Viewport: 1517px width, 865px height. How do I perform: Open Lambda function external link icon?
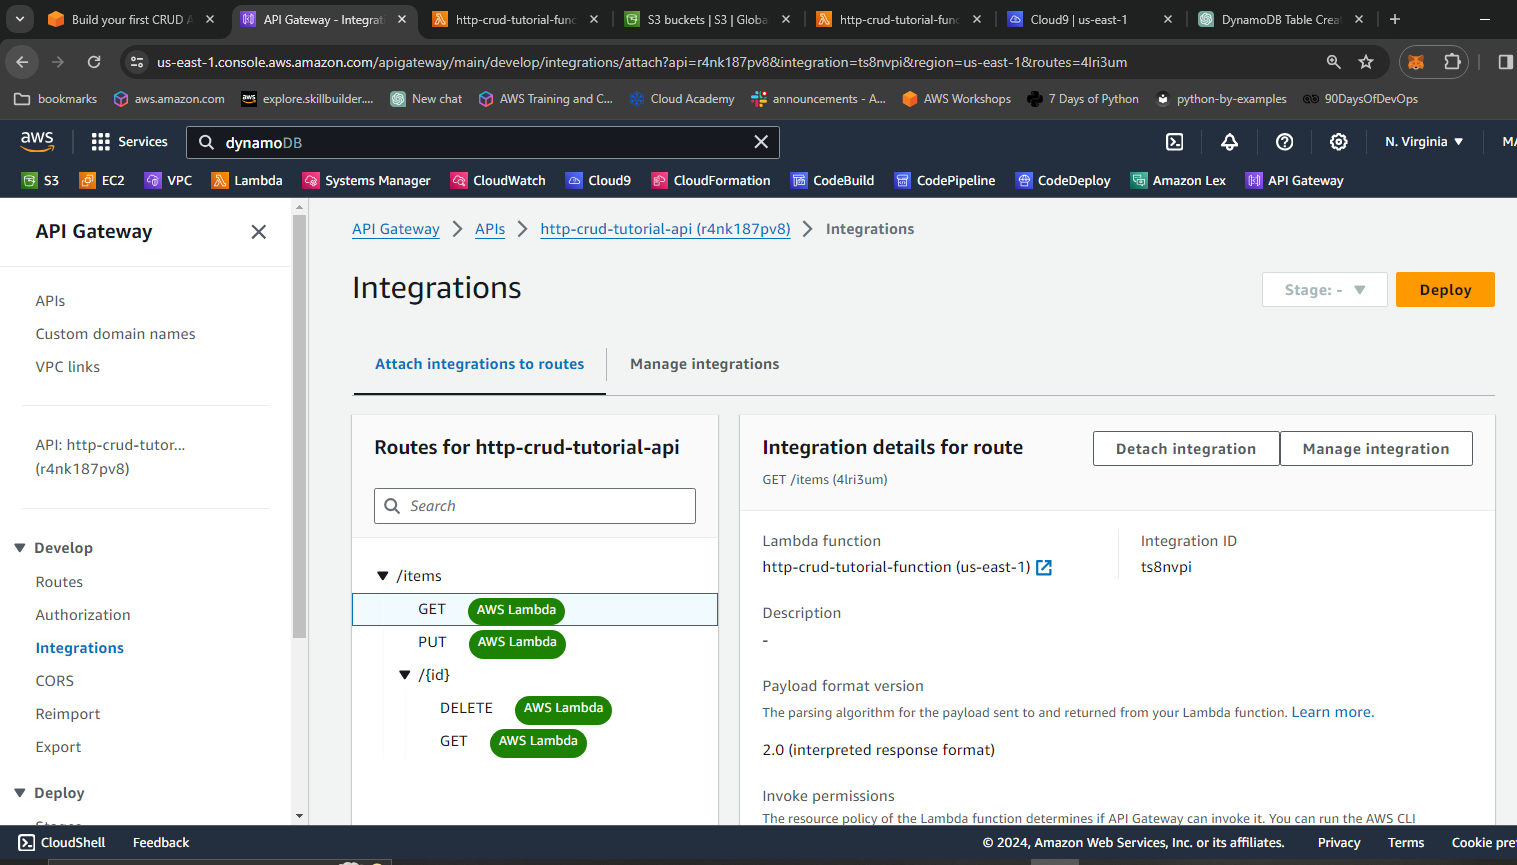(1044, 568)
